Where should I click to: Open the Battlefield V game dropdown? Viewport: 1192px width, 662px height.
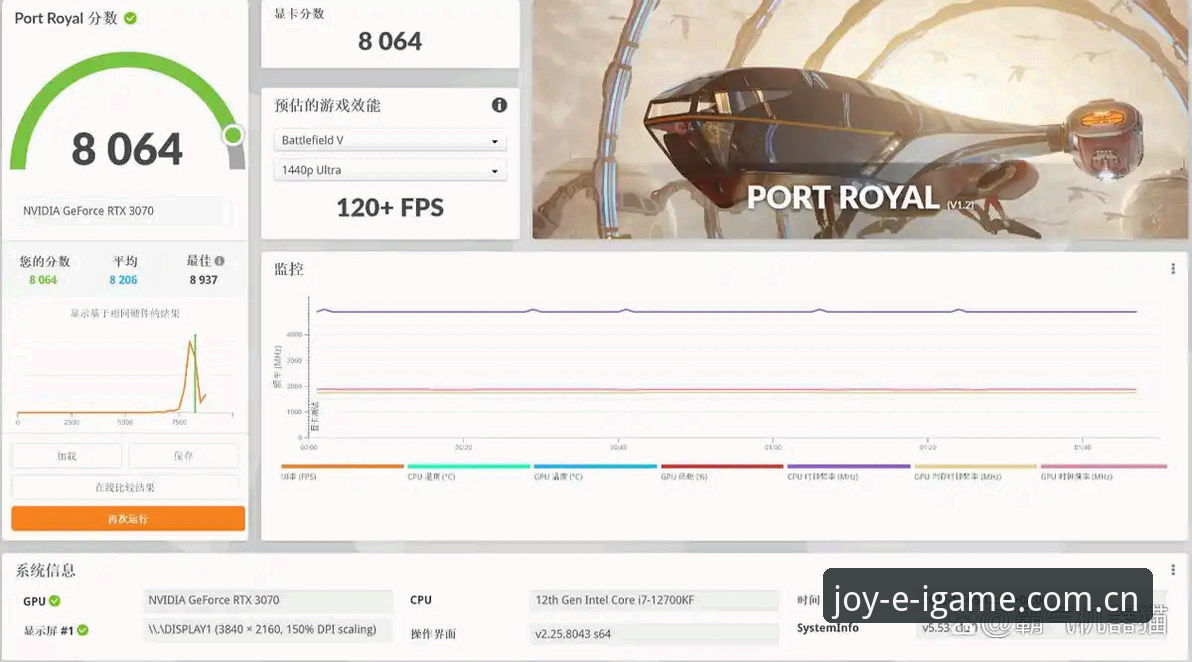coord(389,141)
